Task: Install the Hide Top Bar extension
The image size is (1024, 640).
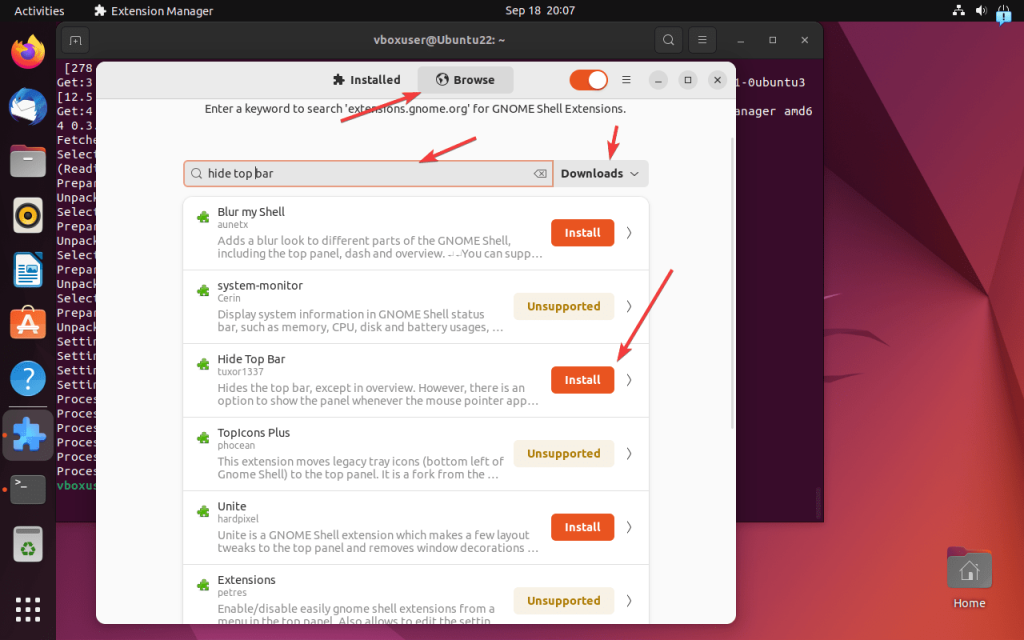Action: click(x=582, y=380)
